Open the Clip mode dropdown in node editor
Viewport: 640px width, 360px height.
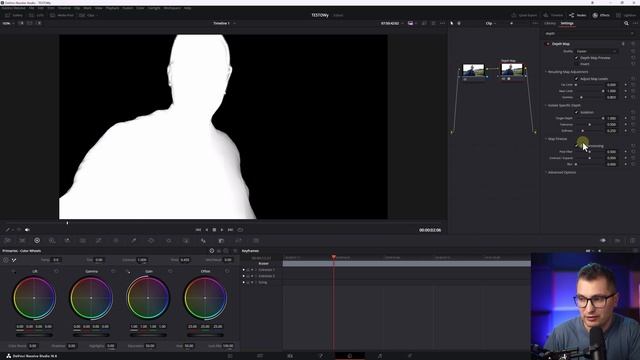491,23
